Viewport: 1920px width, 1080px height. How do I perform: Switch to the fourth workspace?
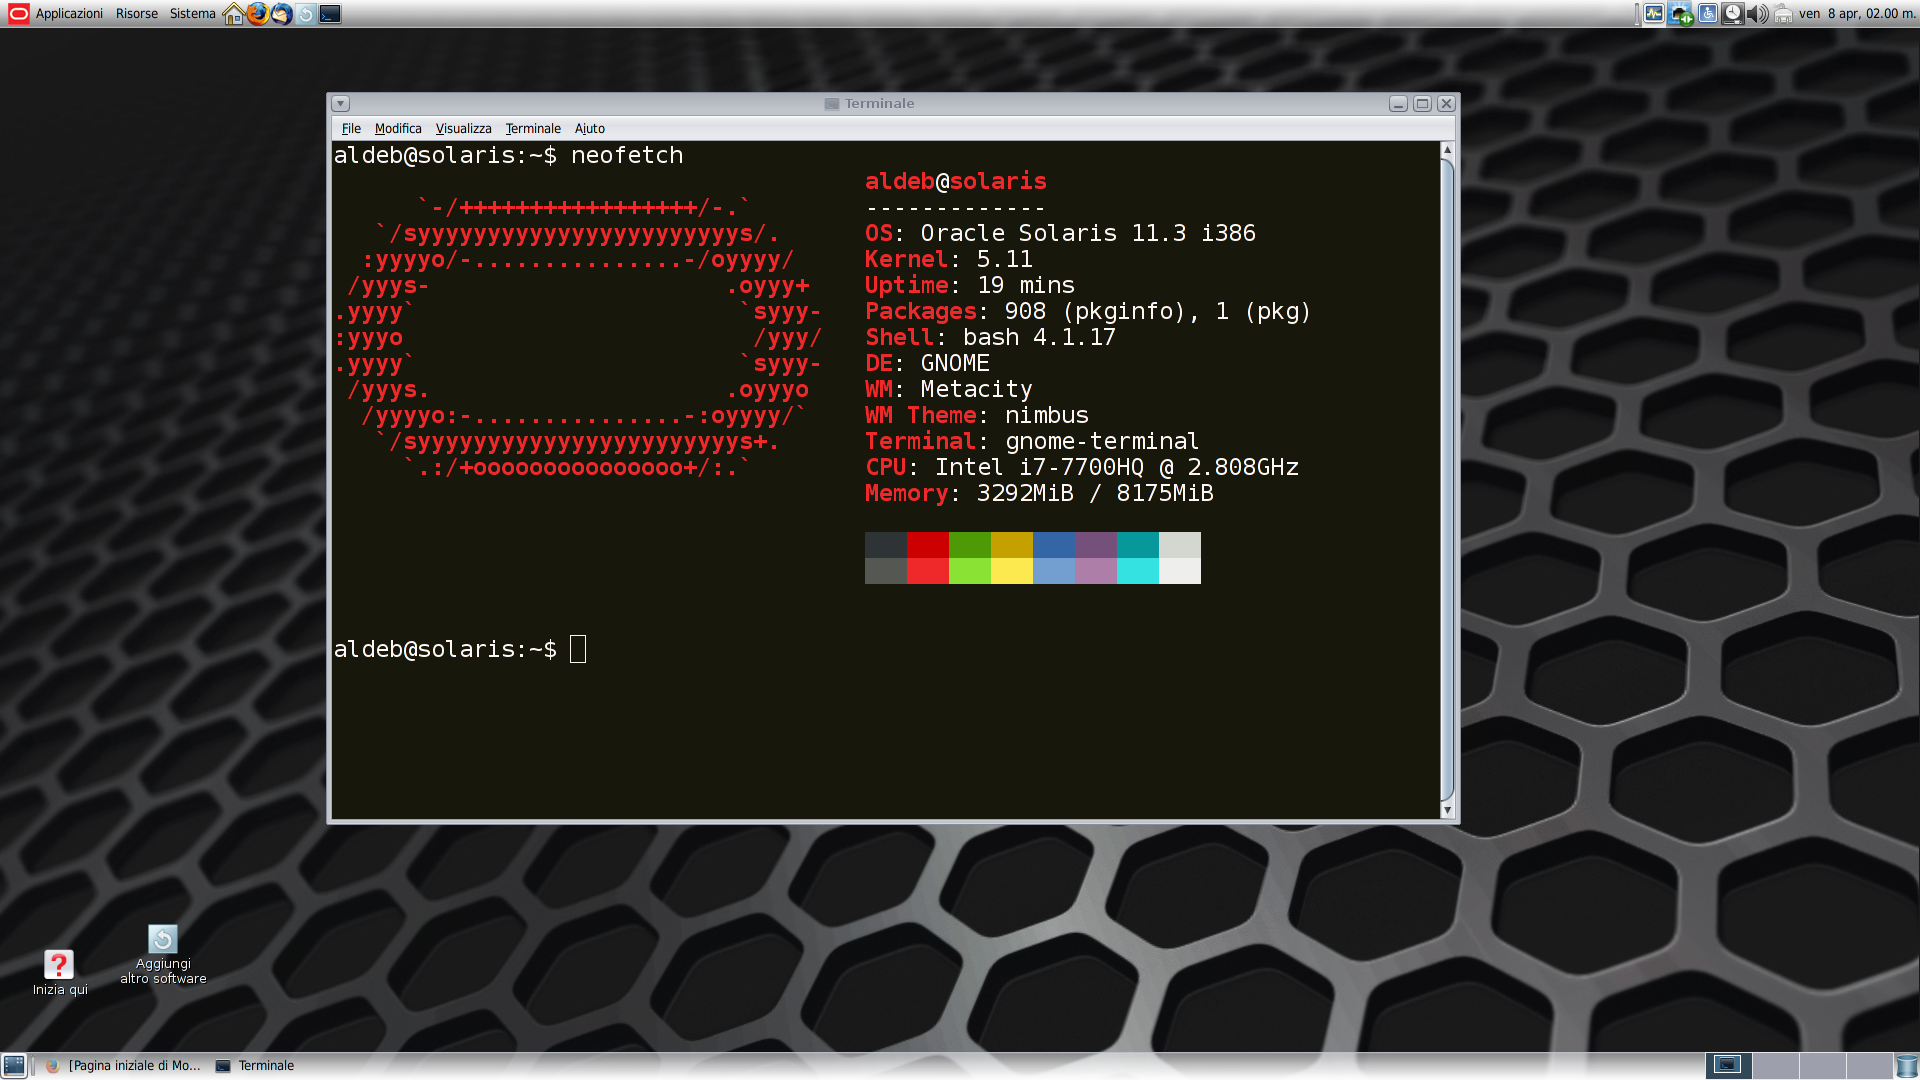[x=1869, y=1065]
